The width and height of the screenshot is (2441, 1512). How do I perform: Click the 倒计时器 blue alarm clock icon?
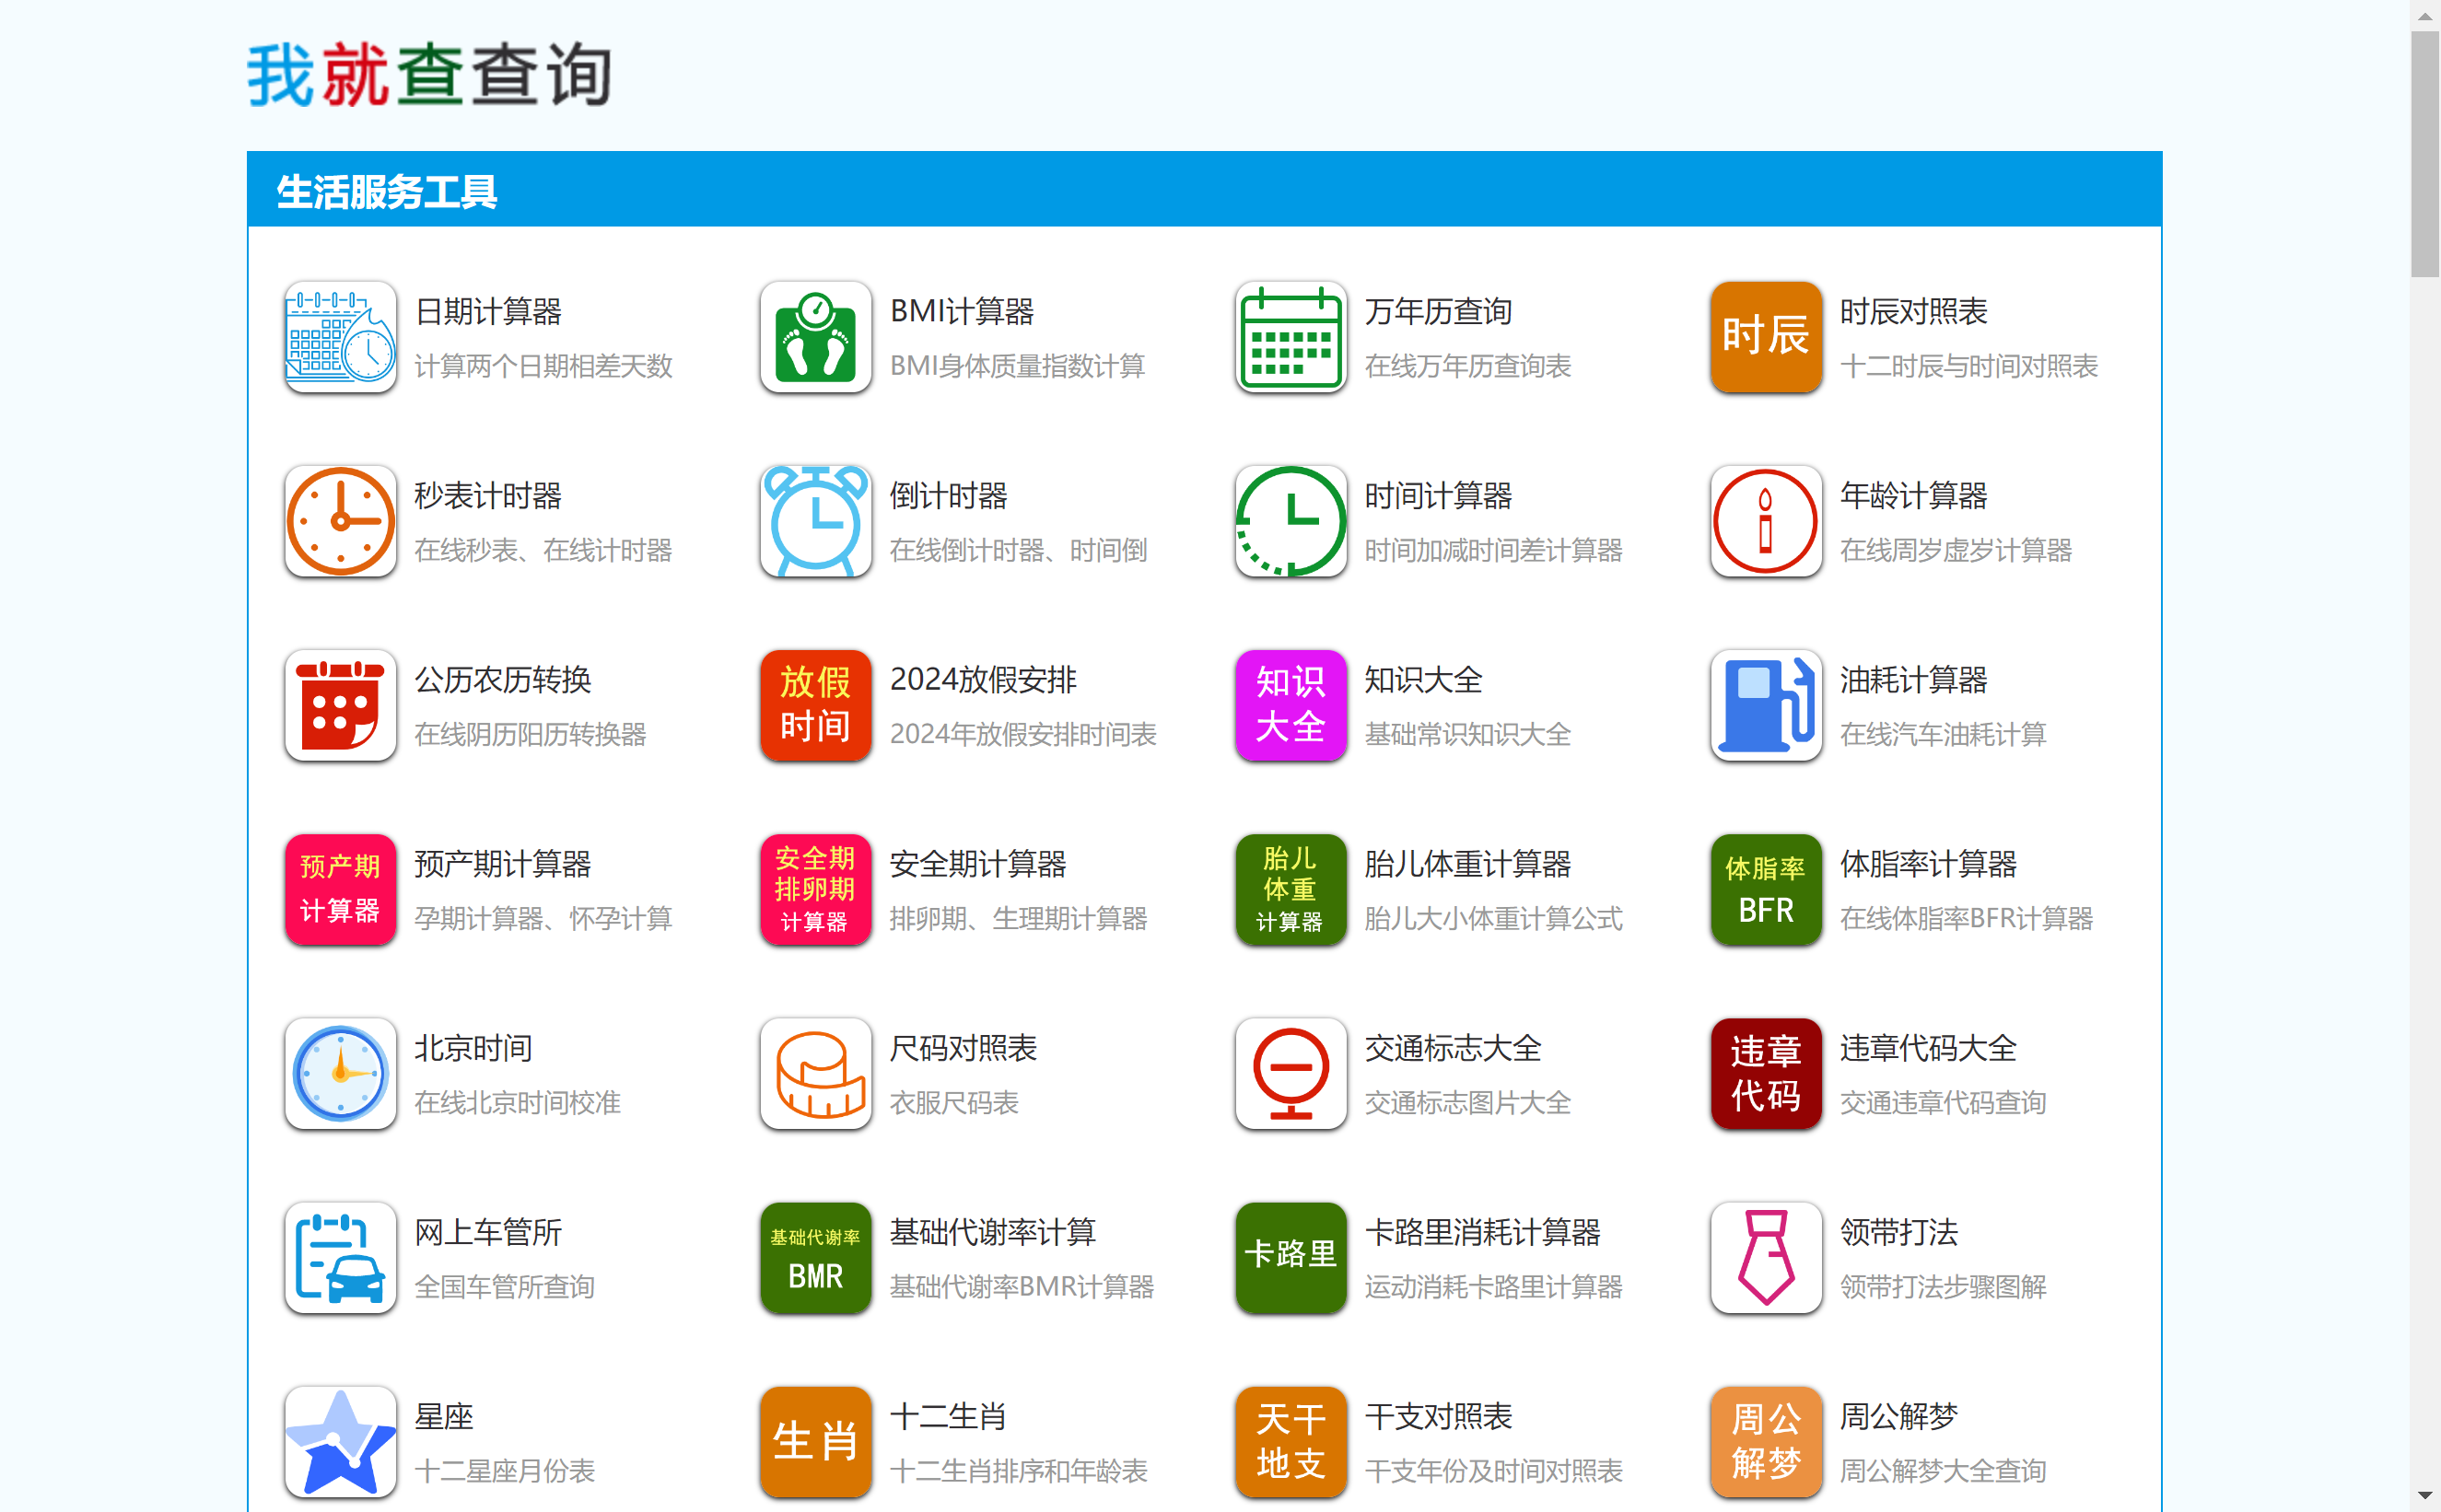815,521
